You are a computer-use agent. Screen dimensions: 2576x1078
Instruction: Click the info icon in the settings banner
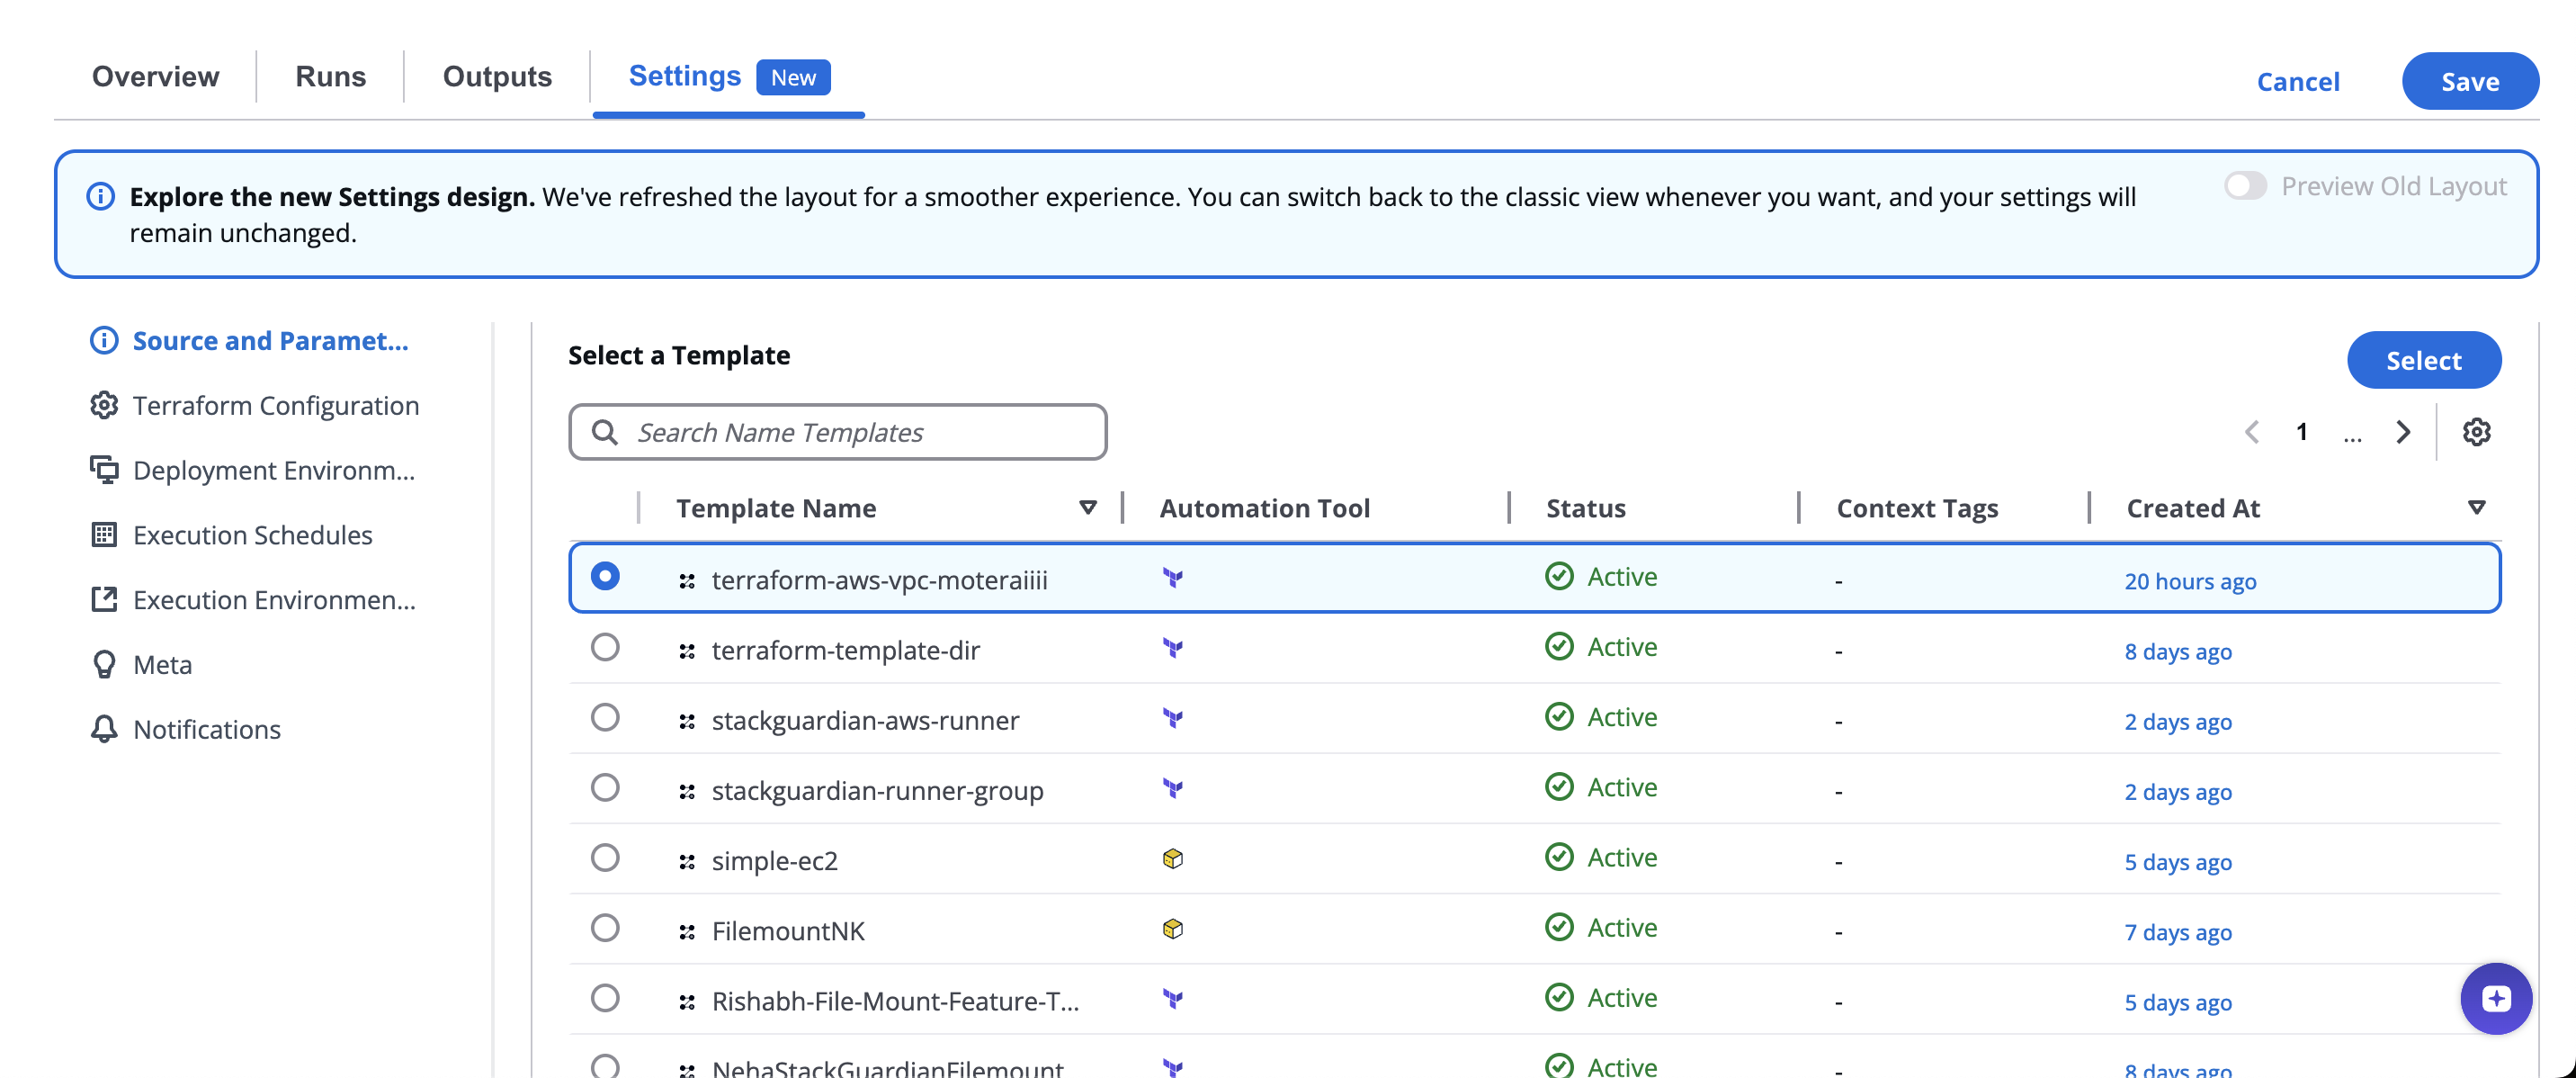[101, 196]
